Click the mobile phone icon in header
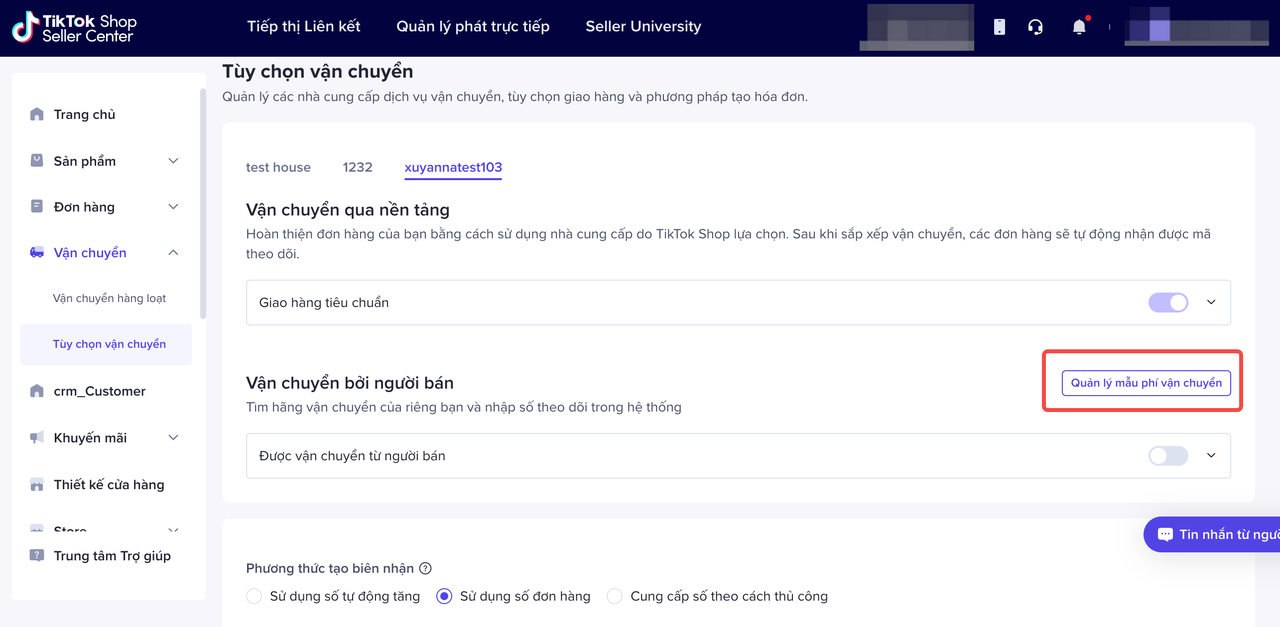Image resolution: width=1280 pixels, height=627 pixels. click(999, 27)
